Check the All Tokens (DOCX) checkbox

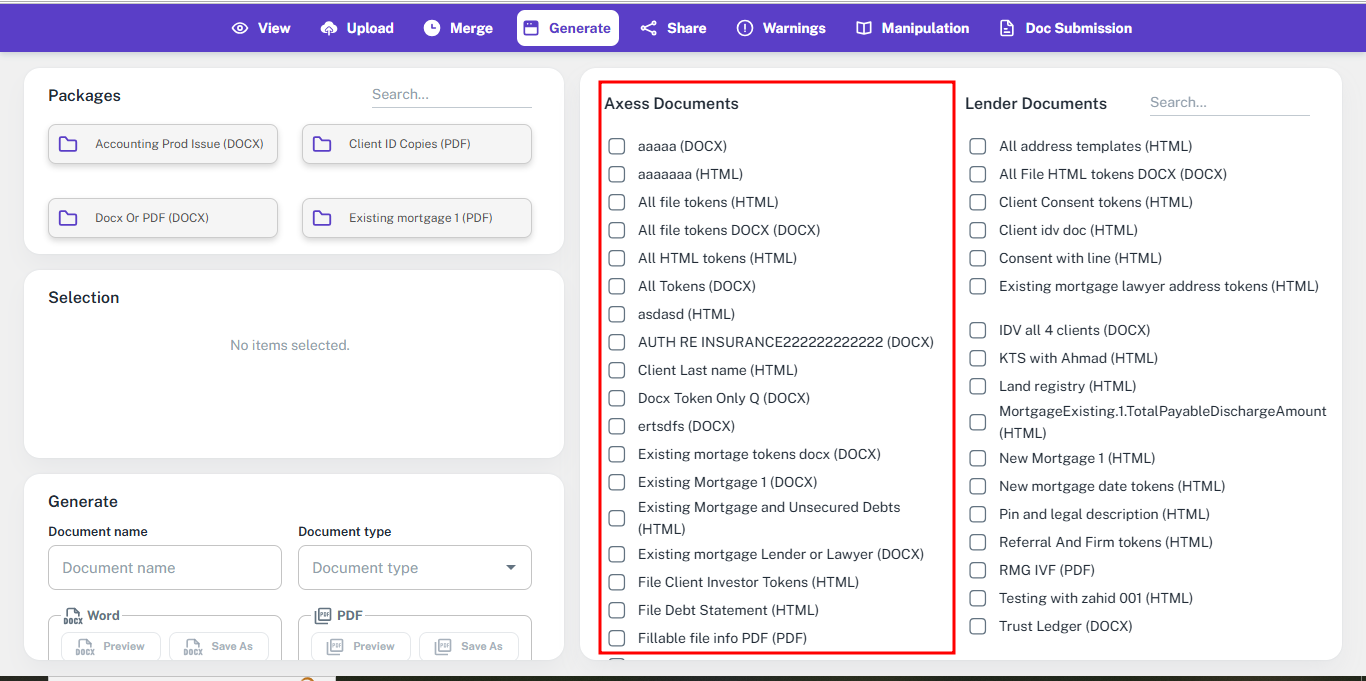[x=617, y=286]
